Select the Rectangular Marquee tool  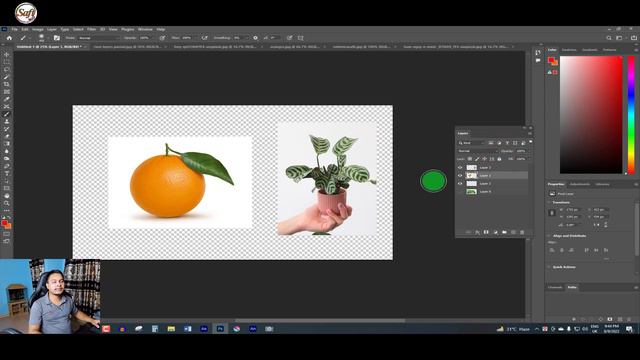click(x=7, y=62)
